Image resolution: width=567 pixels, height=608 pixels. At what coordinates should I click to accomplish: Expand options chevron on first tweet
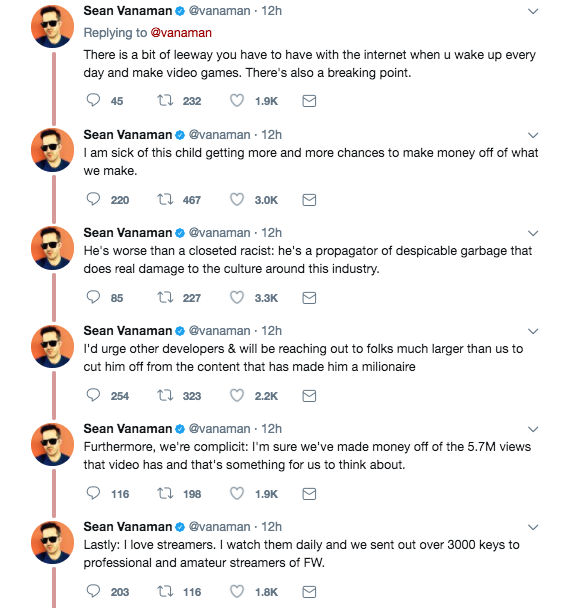pos(533,11)
